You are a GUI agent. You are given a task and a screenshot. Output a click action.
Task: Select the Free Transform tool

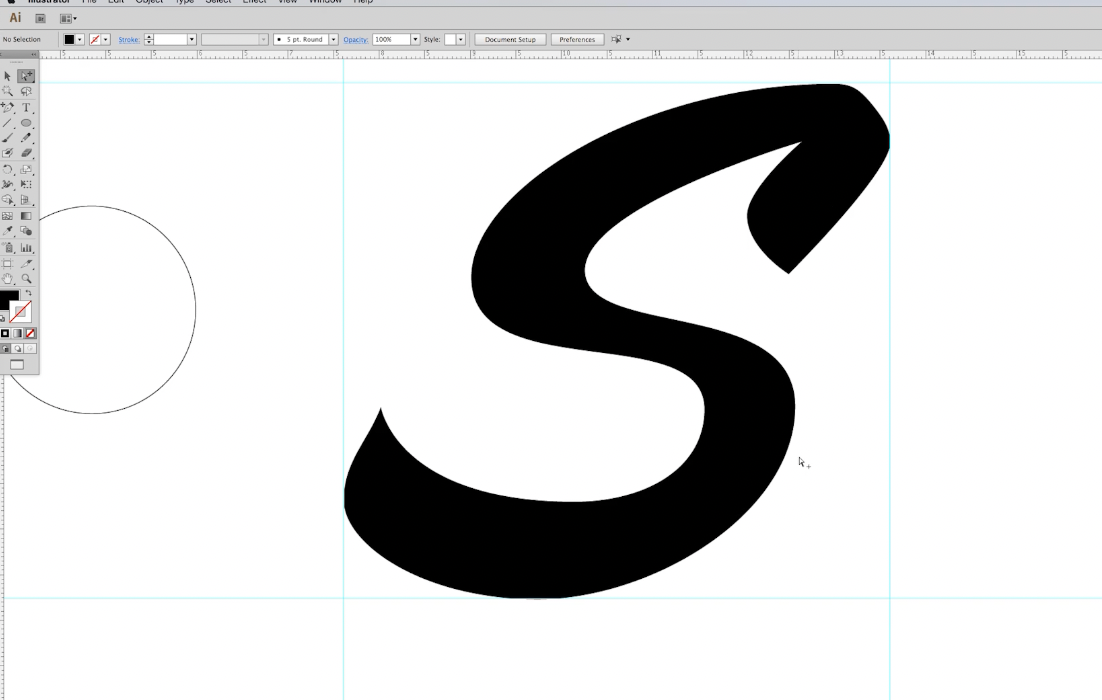27,185
